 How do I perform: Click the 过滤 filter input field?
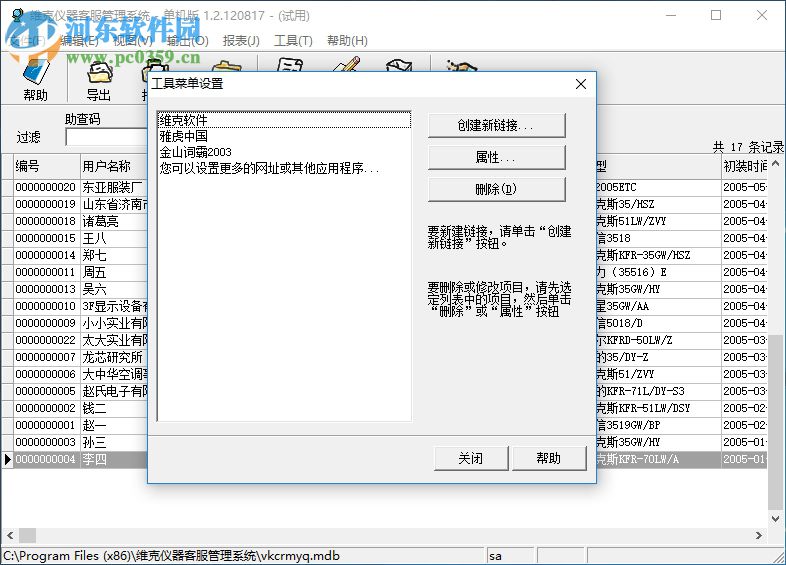pyautogui.click(x=106, y=137)
